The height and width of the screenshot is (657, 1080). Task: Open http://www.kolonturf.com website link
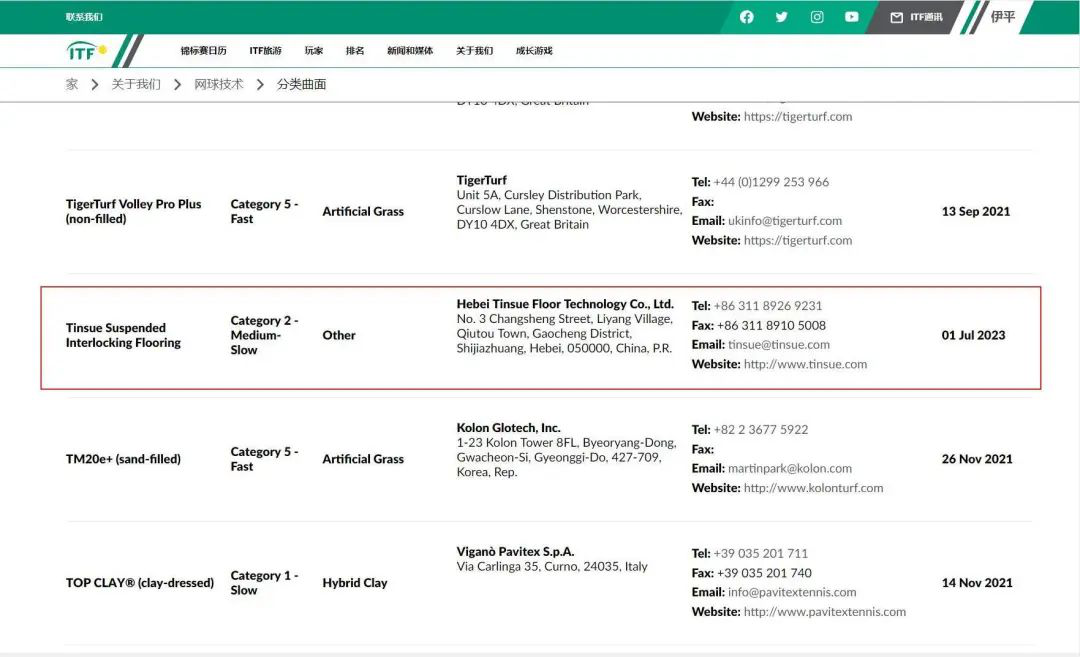[x=813, y=488]
